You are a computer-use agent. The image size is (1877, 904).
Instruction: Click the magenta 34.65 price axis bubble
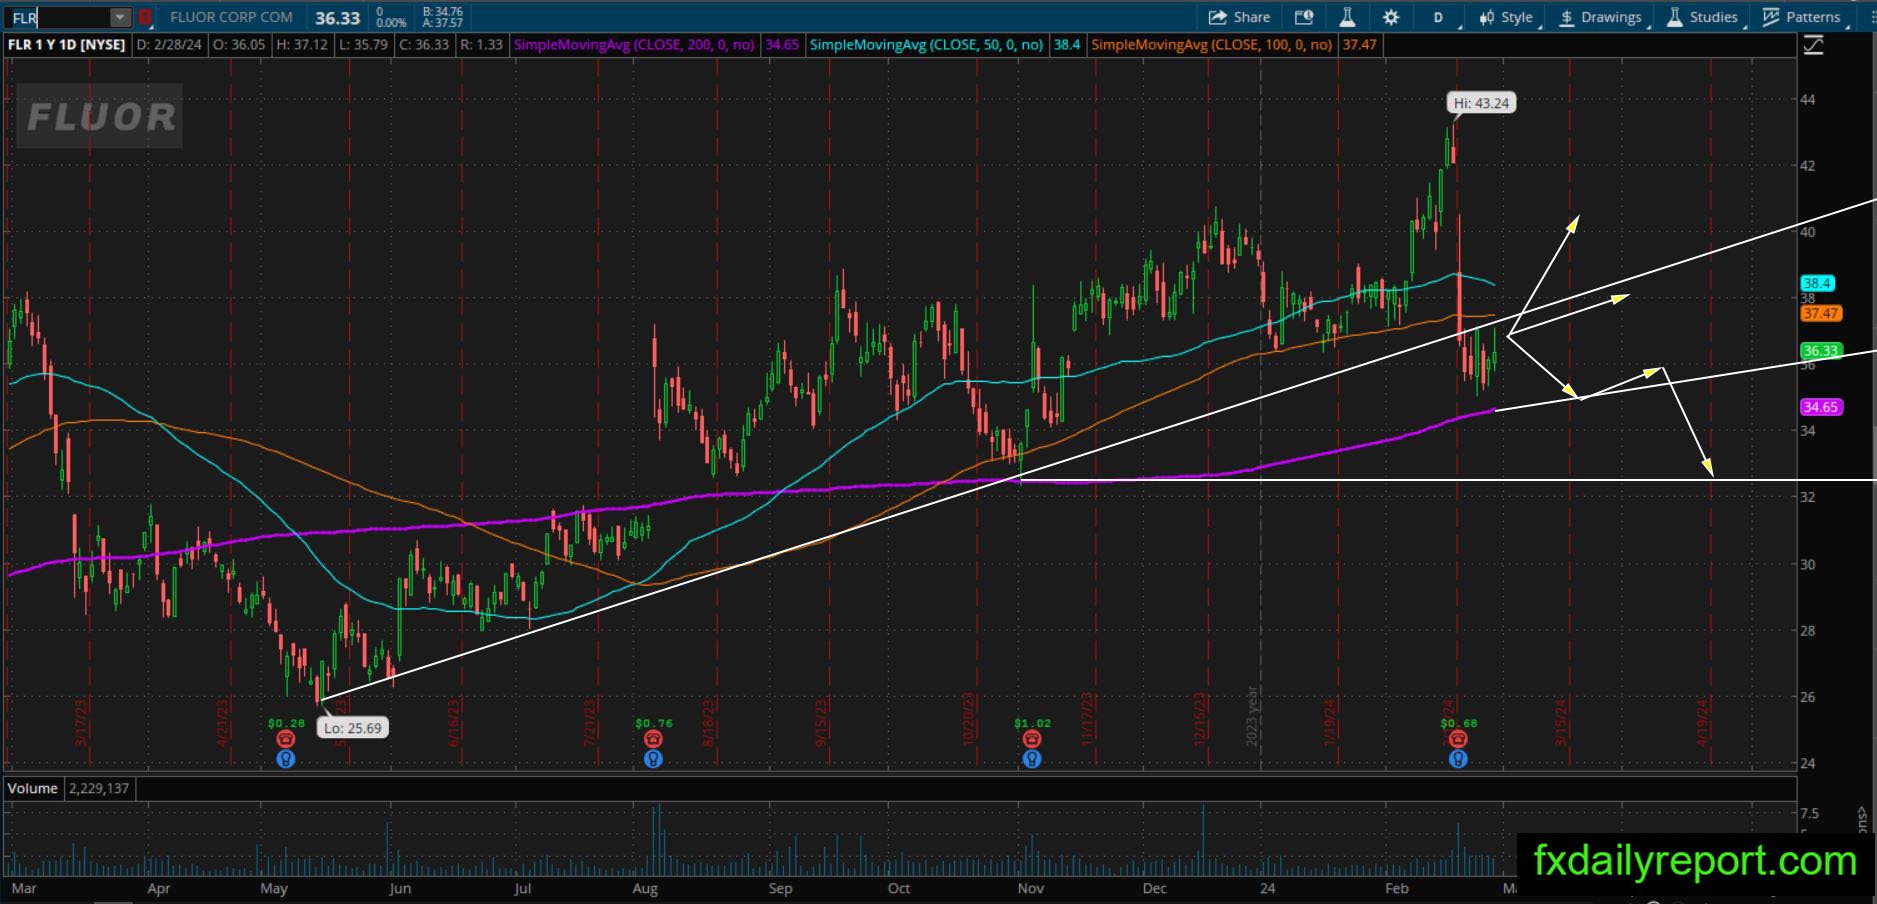(x=1820, y=407)
